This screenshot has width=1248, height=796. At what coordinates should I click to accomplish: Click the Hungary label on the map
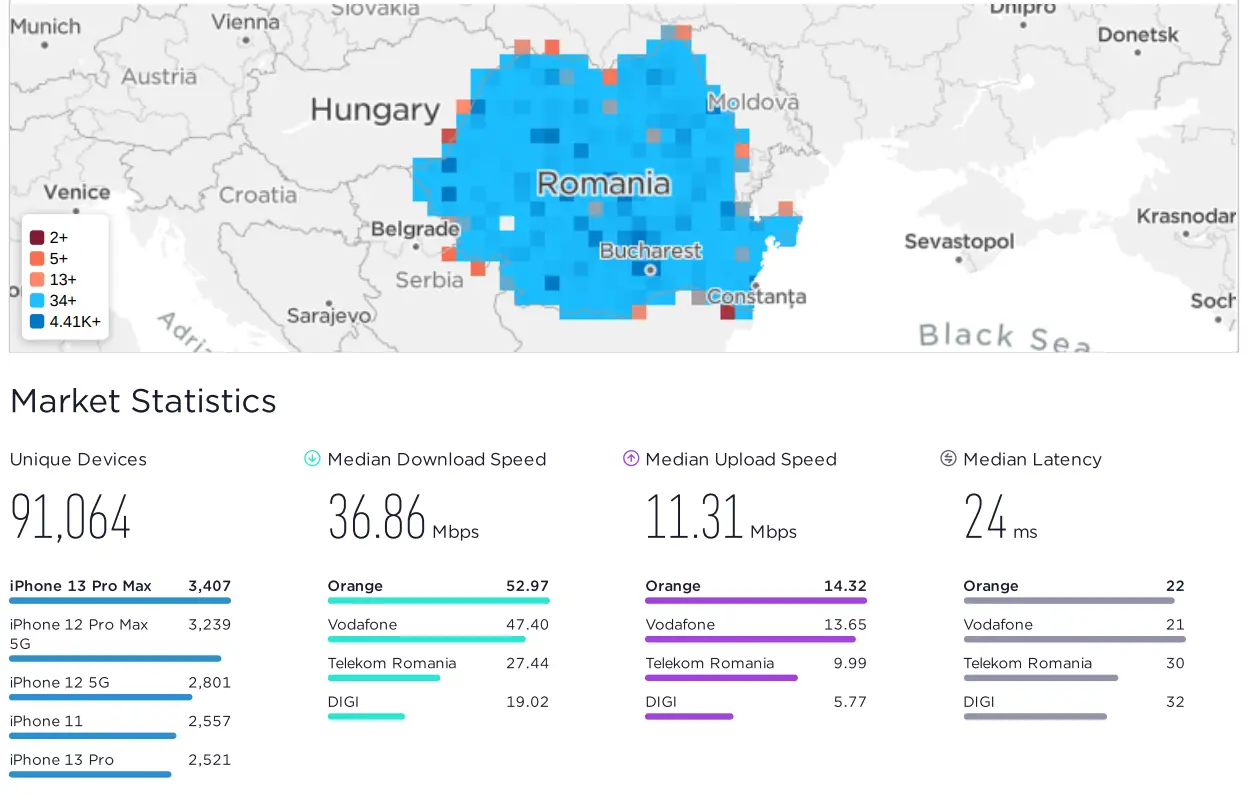375,109
